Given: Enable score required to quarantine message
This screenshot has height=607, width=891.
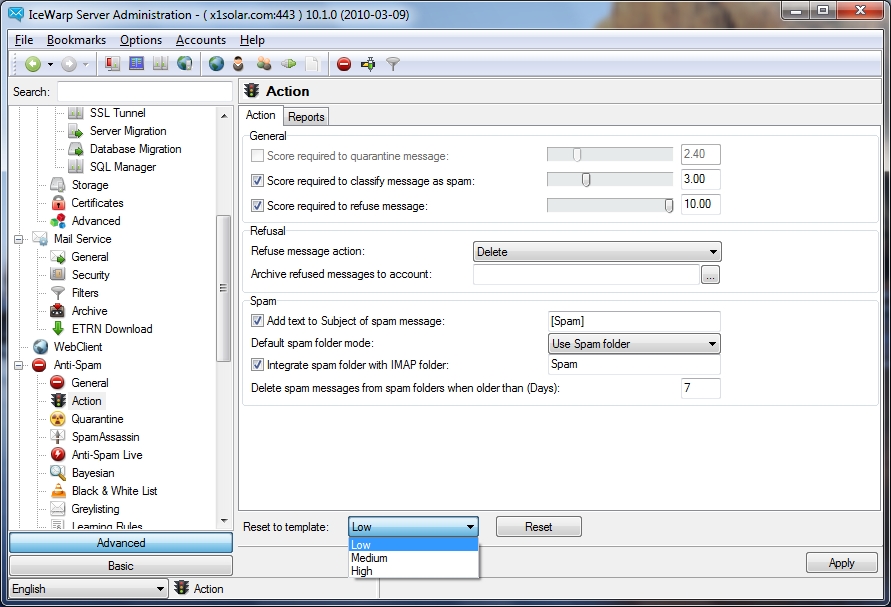Looking at the screenshot, I should [x=258, y=156].
